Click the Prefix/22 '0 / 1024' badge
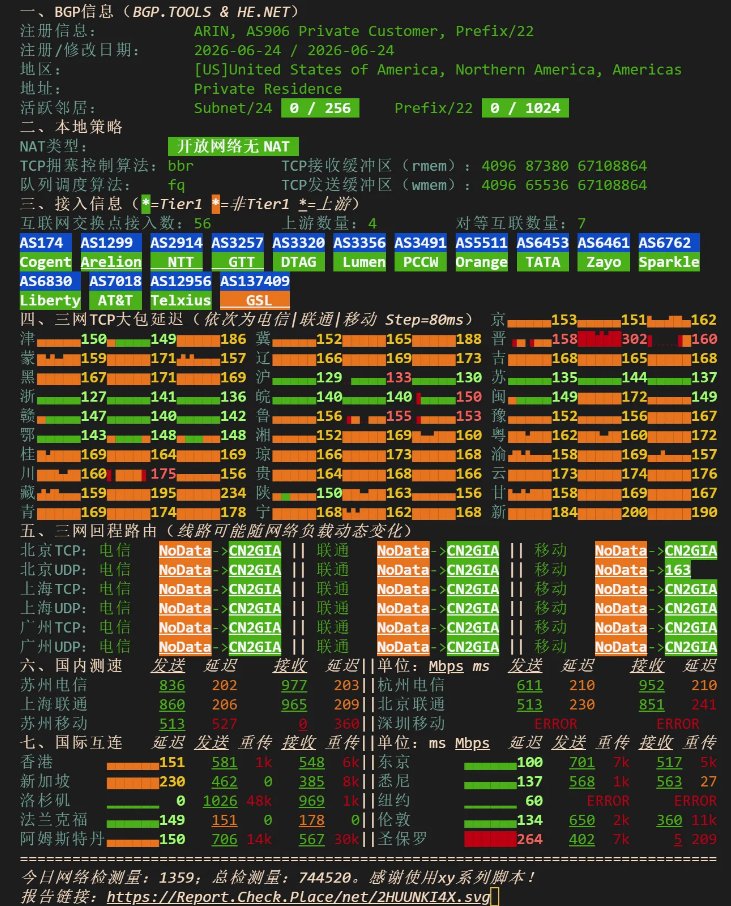The height and width of the screenshot is (906, 731). coord(525,108)
